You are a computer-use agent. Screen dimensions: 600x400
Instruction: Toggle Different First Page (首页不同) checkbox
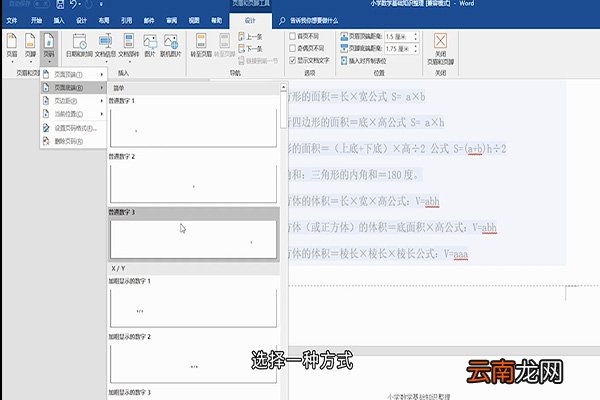point(292,36)
